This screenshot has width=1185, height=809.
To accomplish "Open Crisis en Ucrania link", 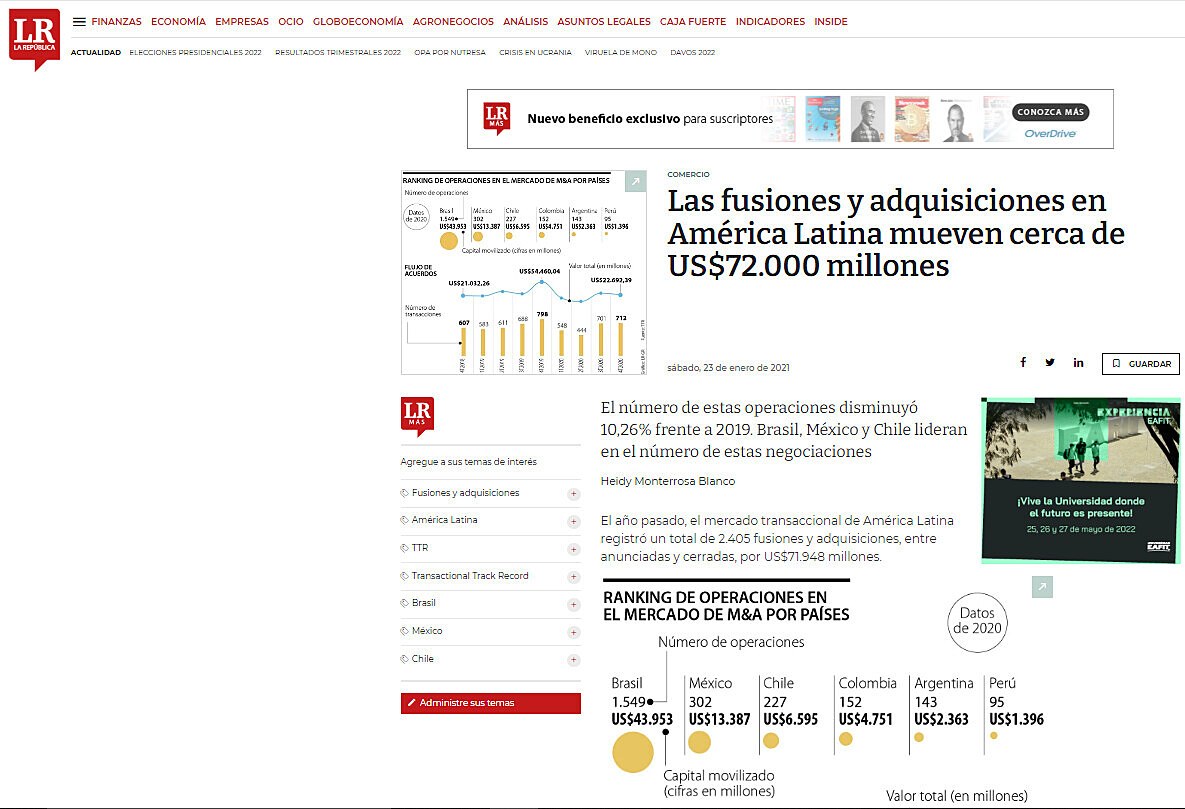I will (535, 53).
